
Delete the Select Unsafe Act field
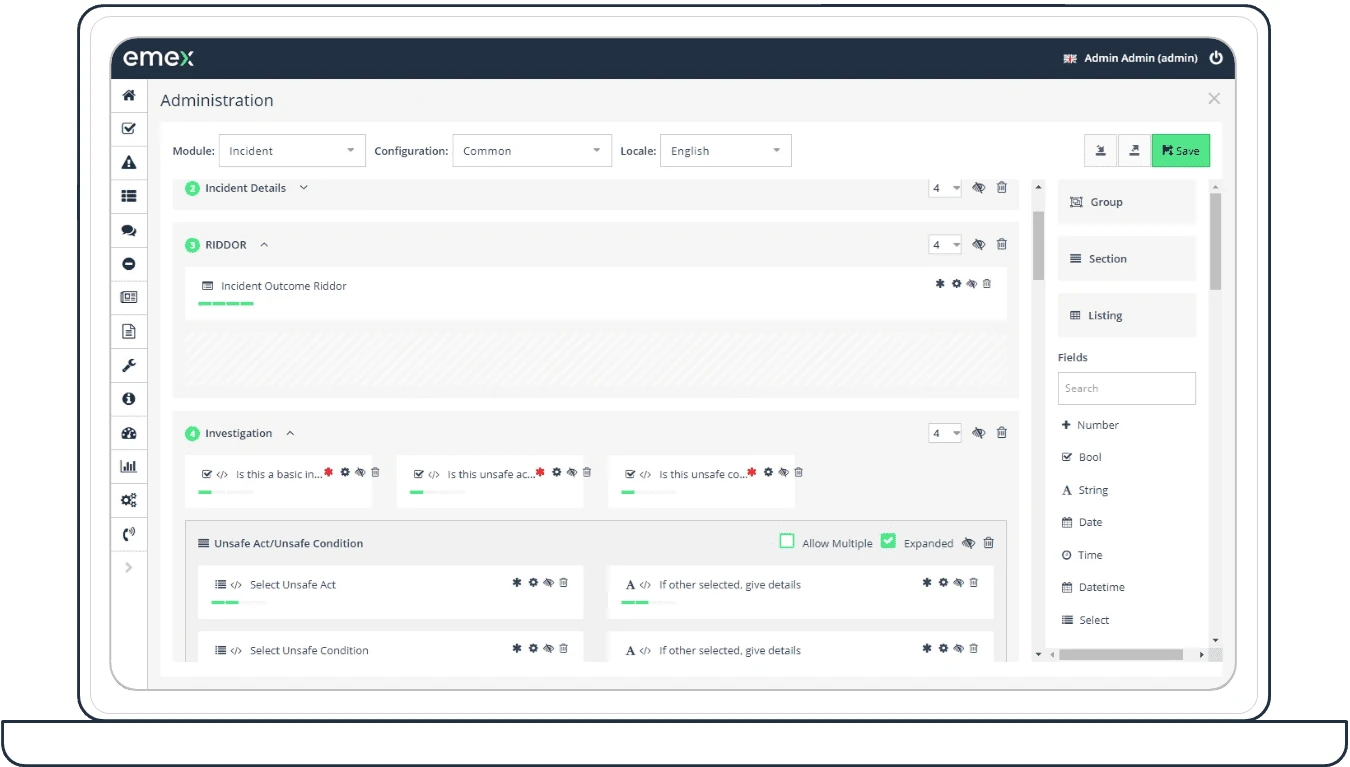tap(564, 582)
